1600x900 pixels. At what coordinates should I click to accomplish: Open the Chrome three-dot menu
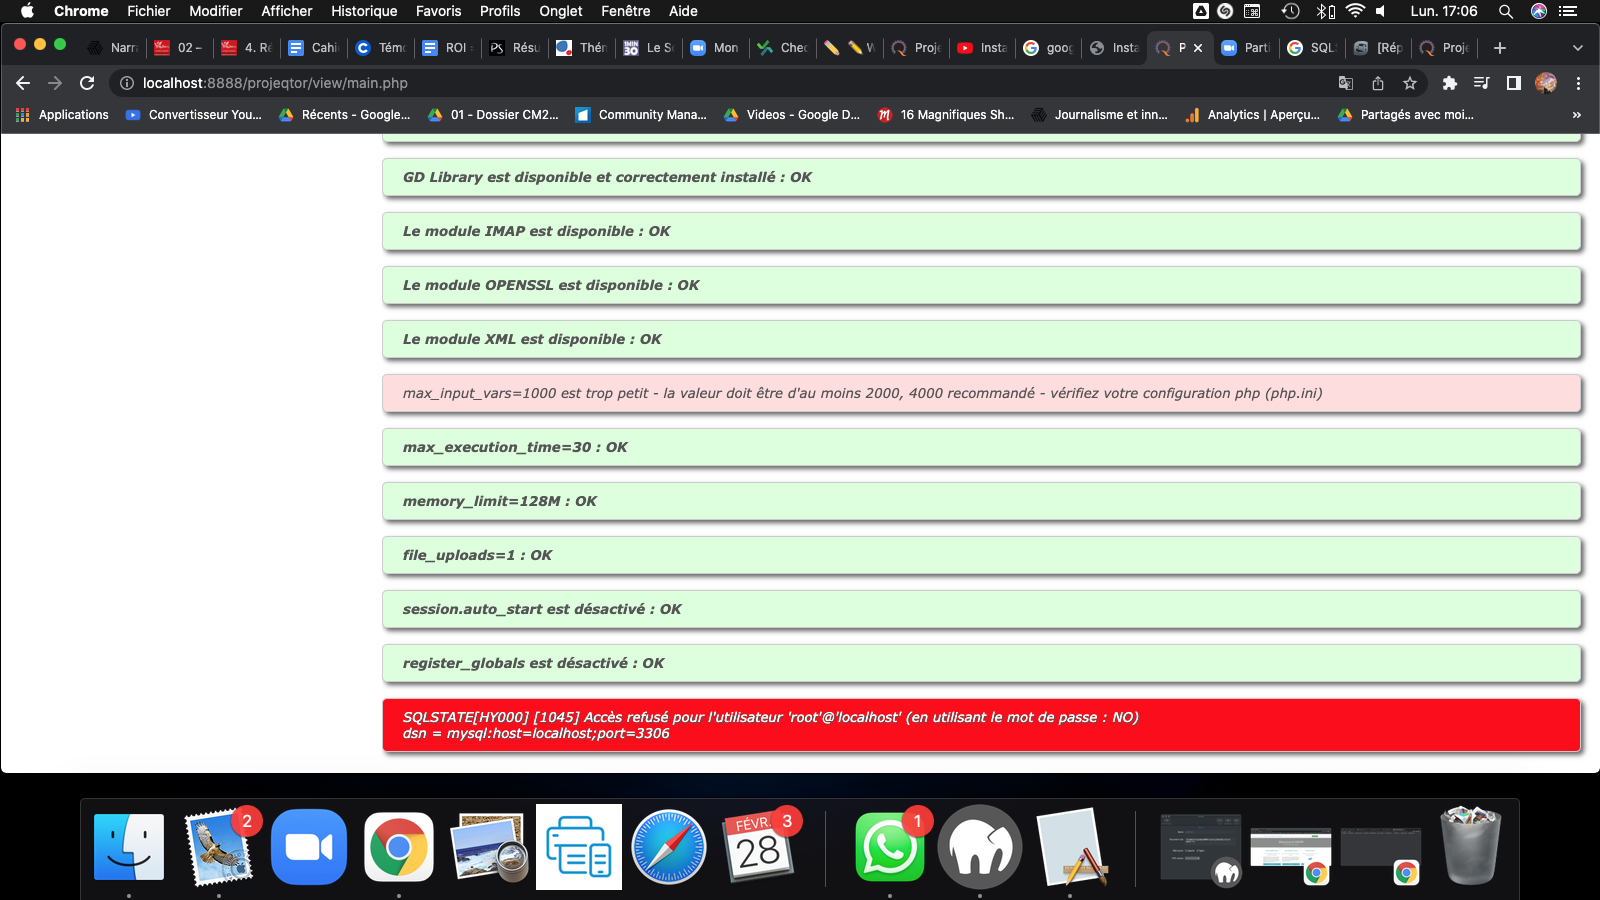[1578, 83]
